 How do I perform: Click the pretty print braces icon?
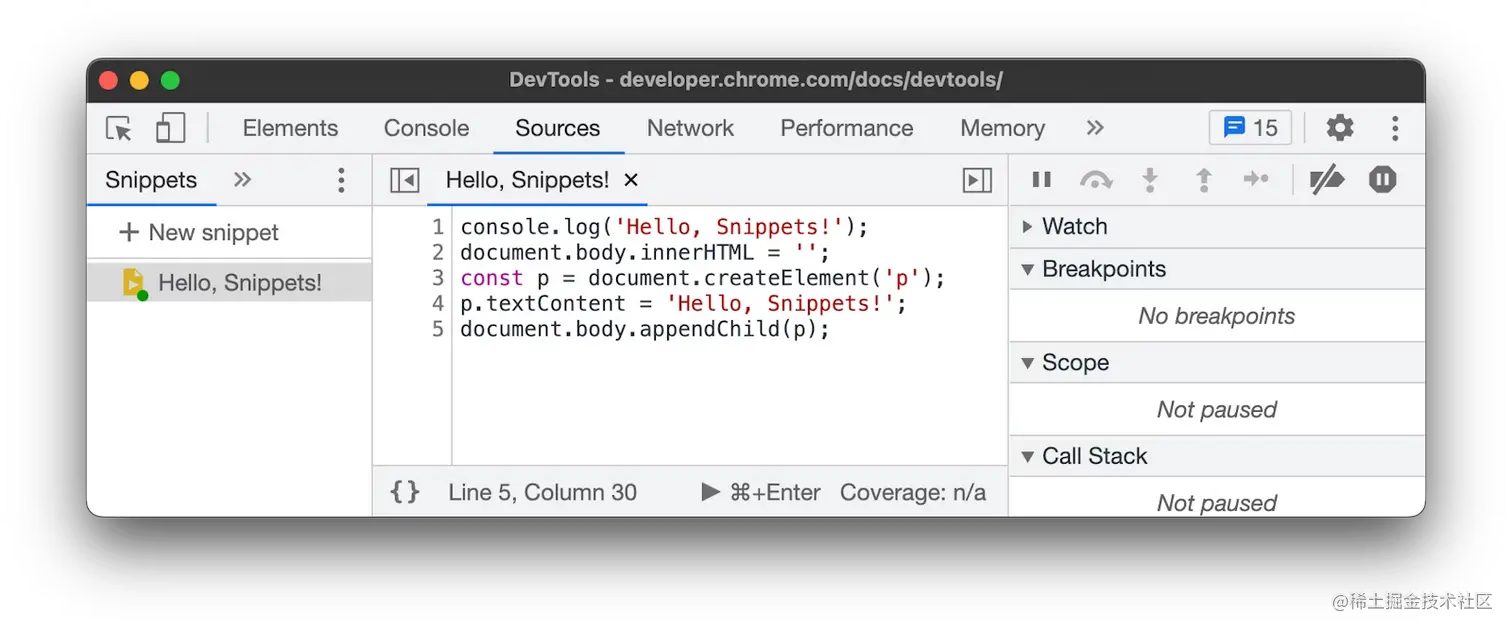coord(405,492)
